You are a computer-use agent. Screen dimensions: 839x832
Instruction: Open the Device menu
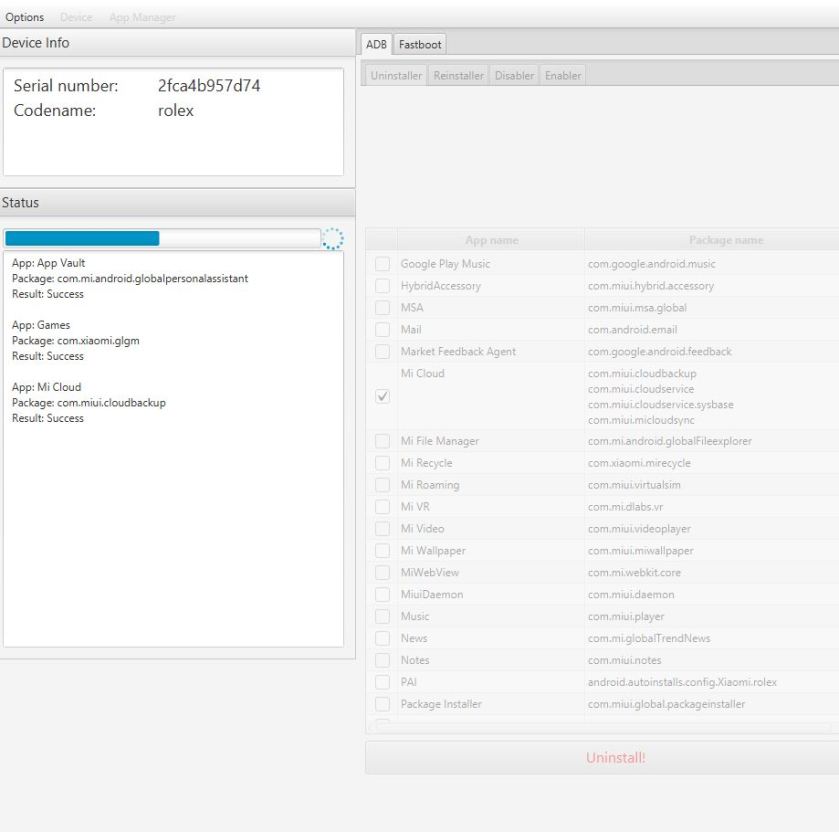[x=77, y=18]
